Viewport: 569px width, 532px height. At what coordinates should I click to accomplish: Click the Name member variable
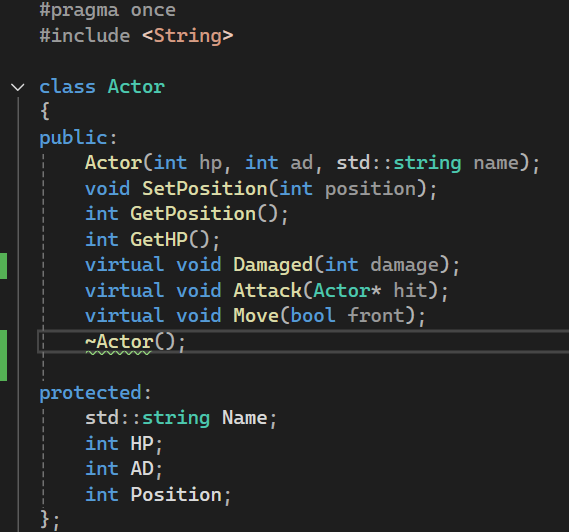tap(245, 418)
